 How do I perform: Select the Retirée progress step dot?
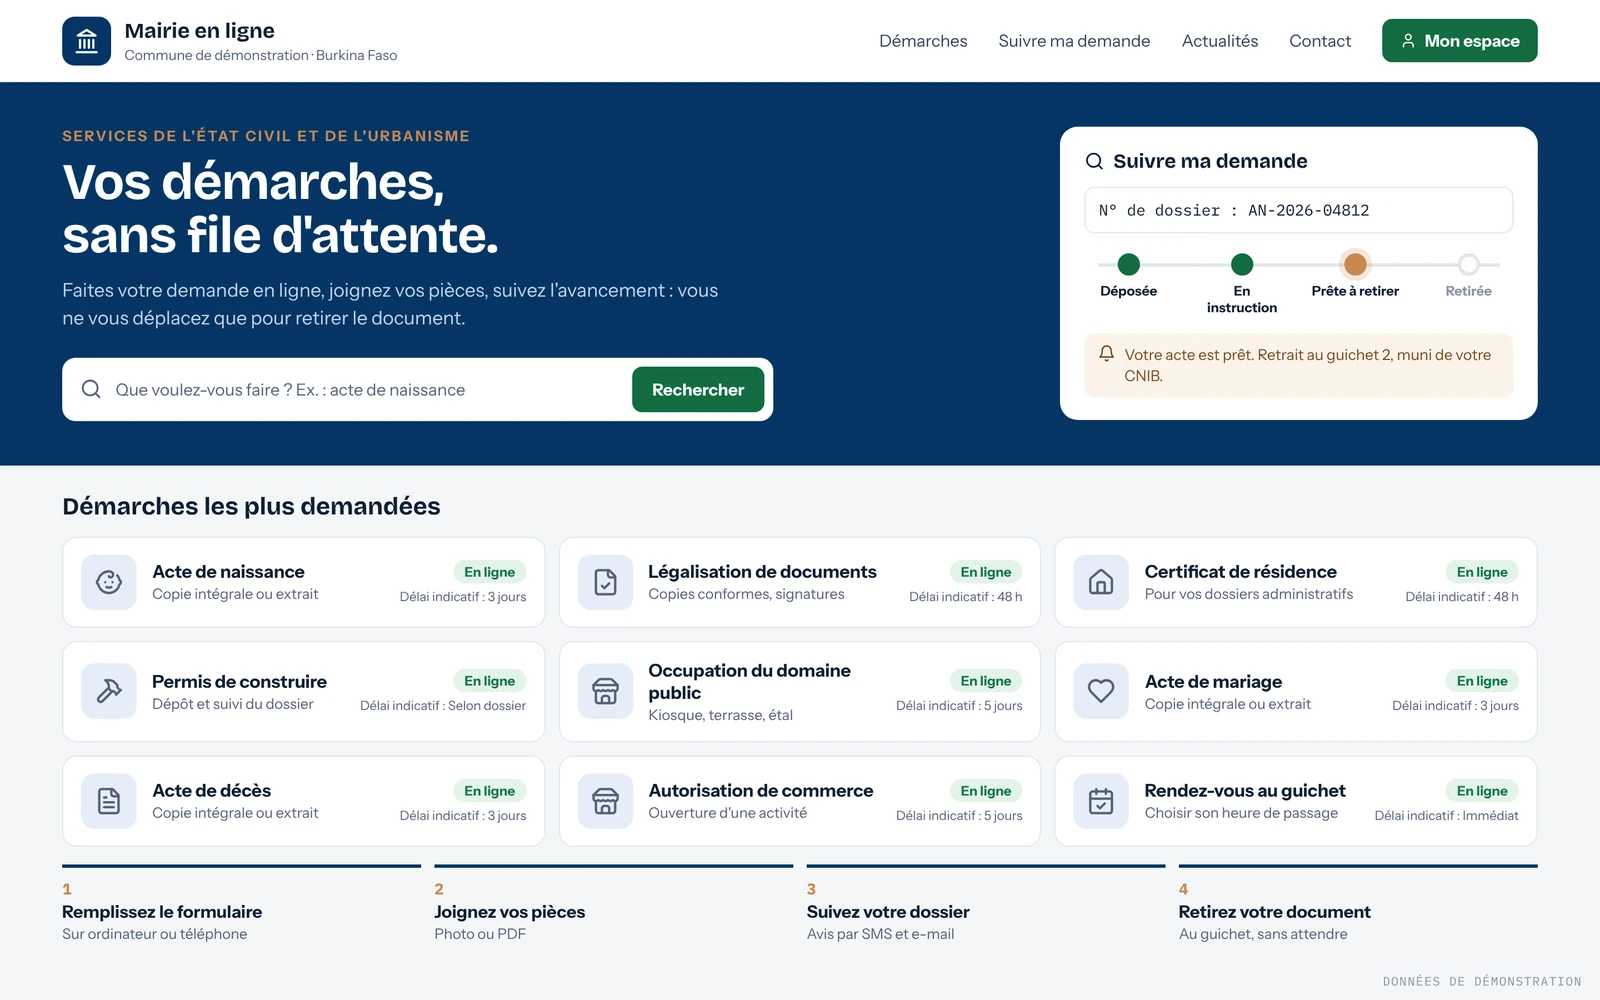1469,264
